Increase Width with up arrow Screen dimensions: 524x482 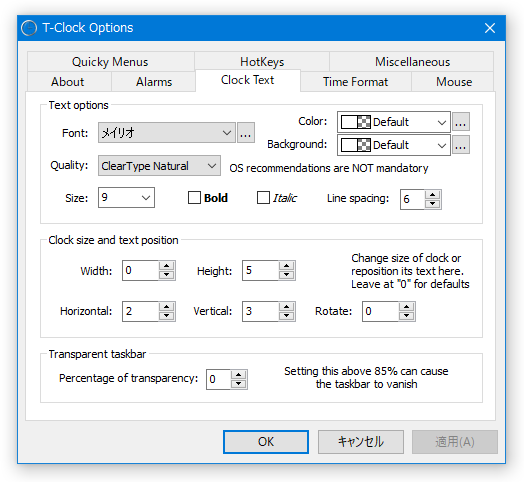[166, 266]
